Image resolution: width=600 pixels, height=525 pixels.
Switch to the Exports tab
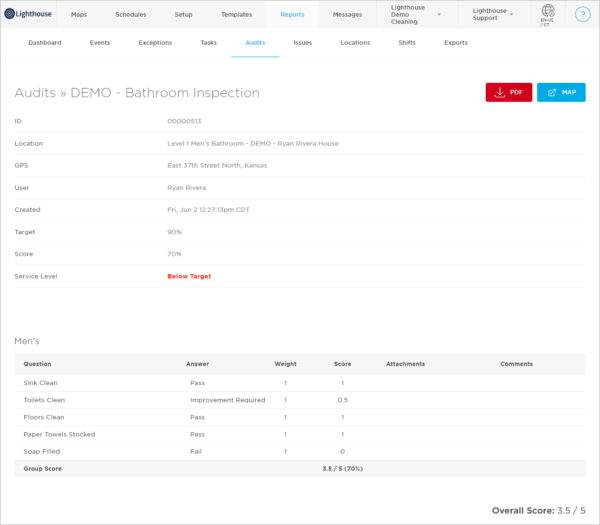tap(456, 42)
